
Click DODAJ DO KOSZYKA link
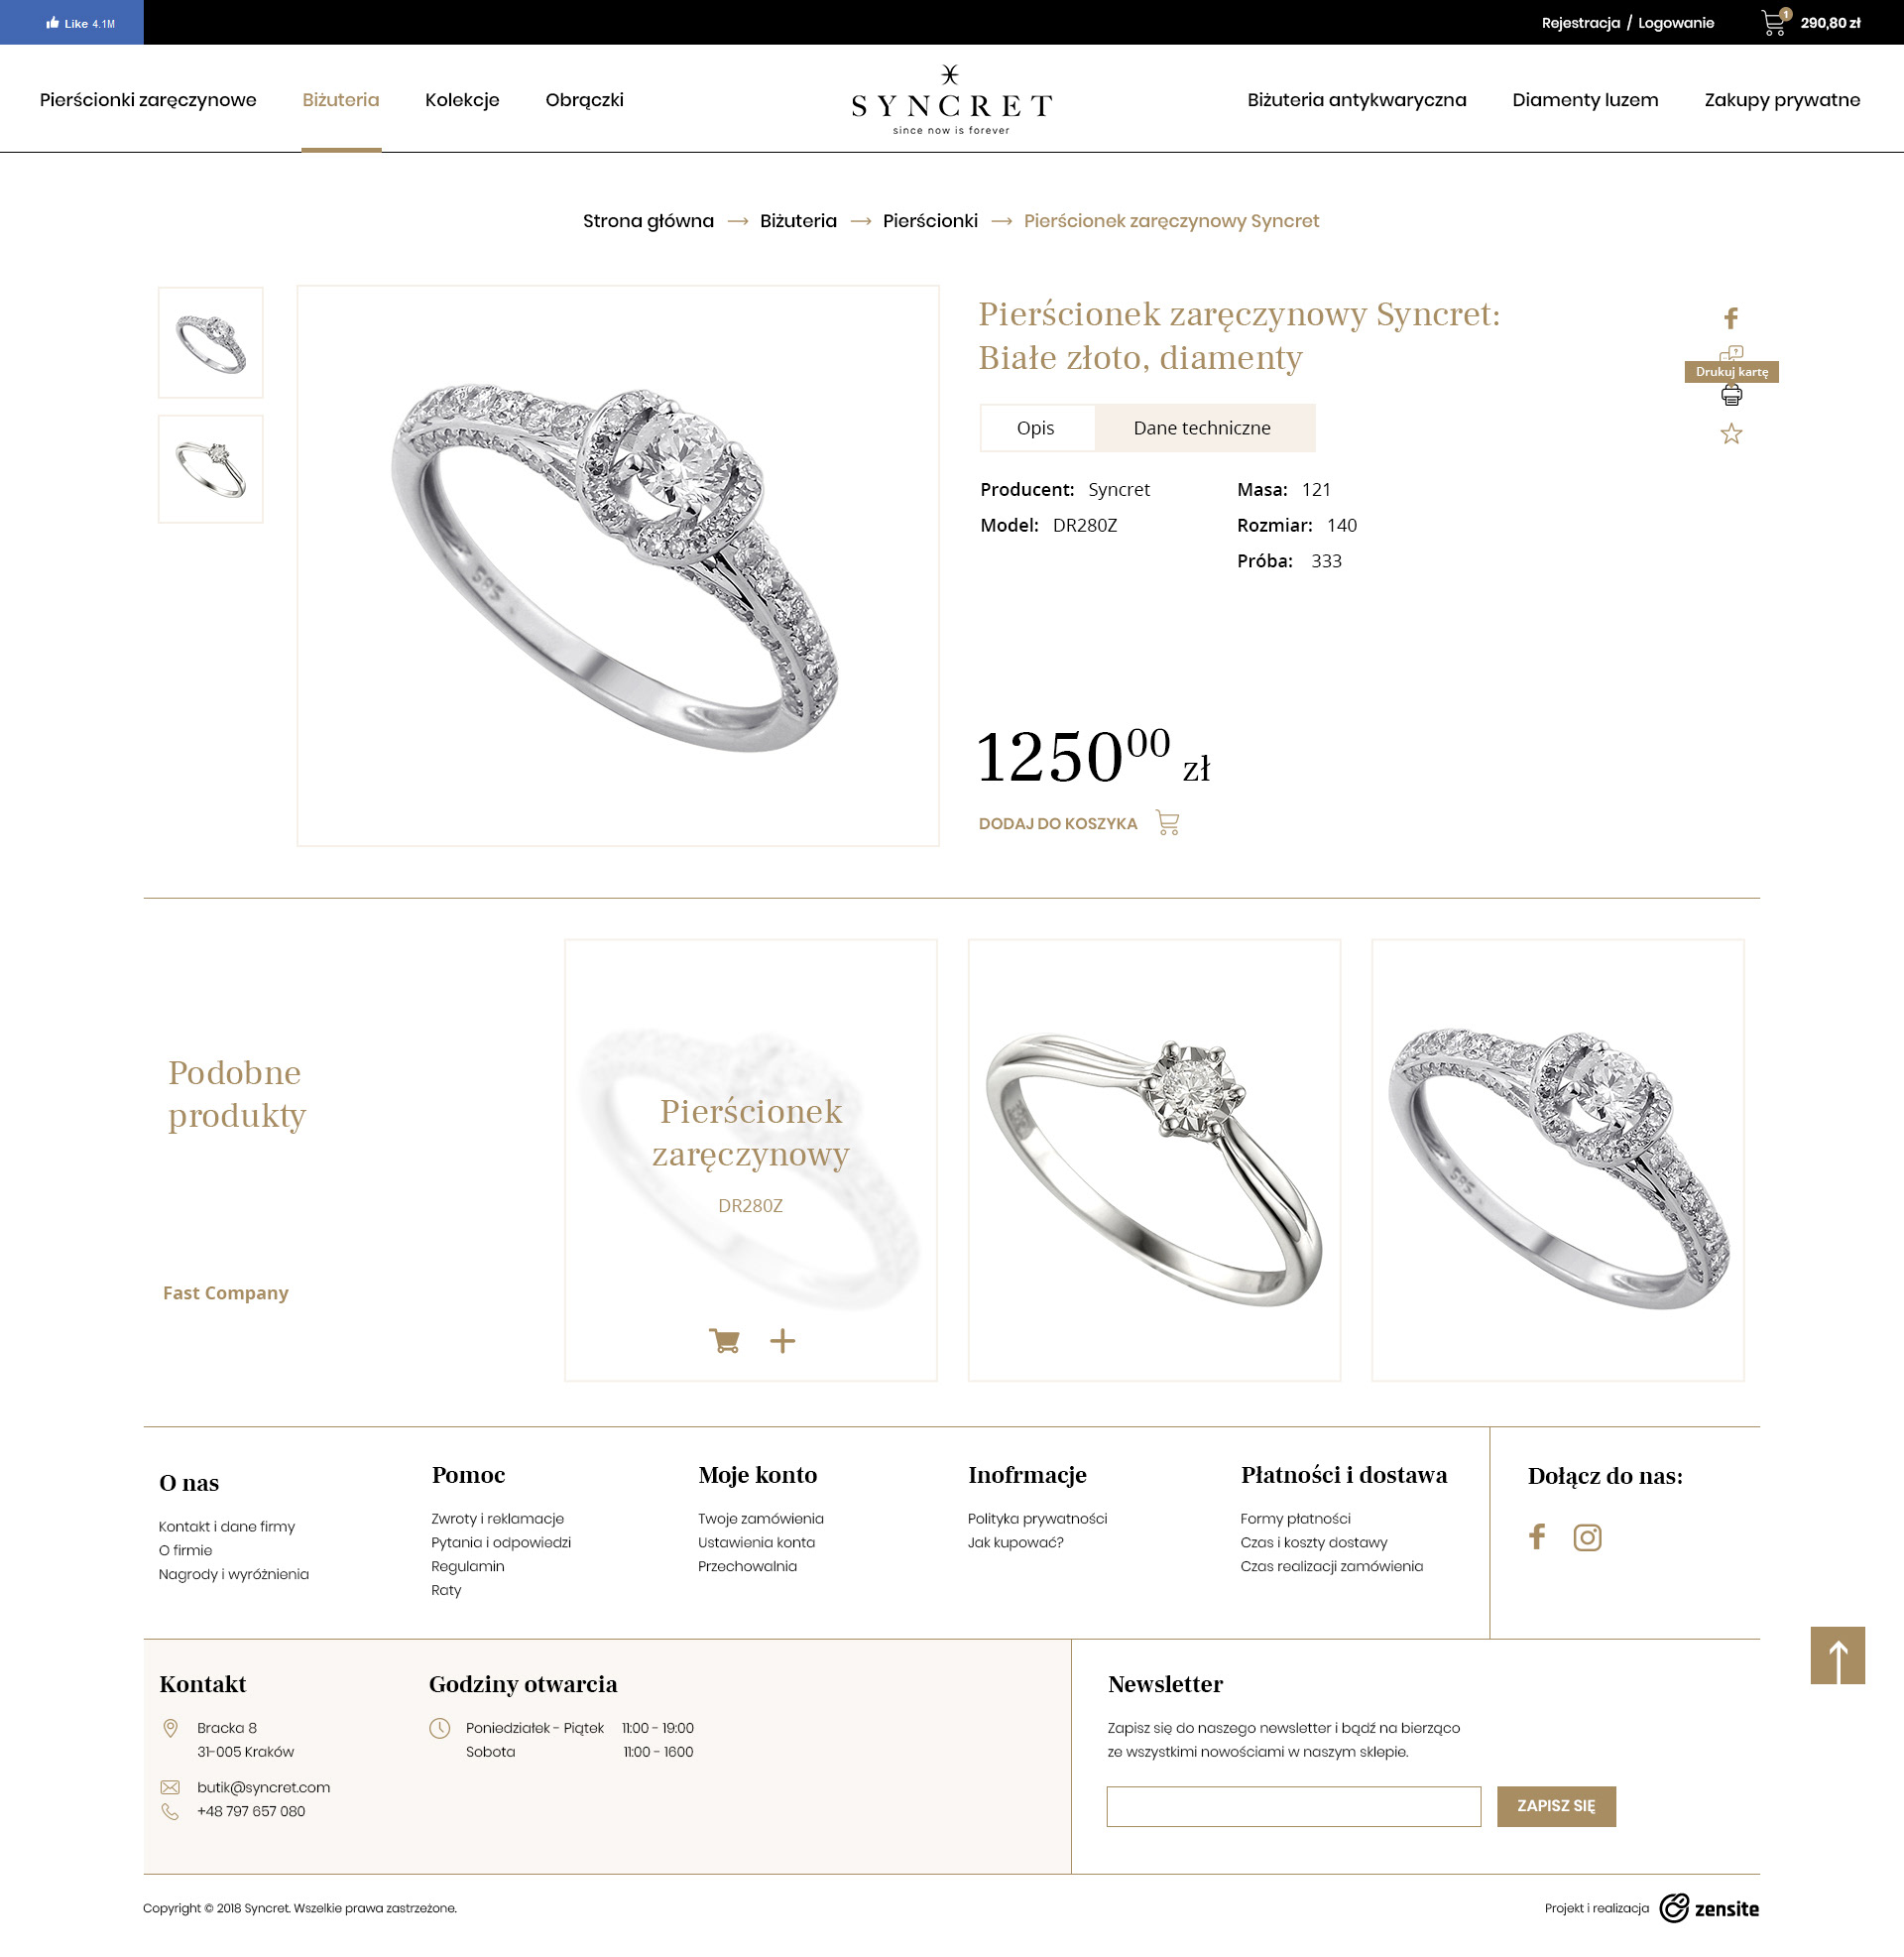(x=1058, y=824)
